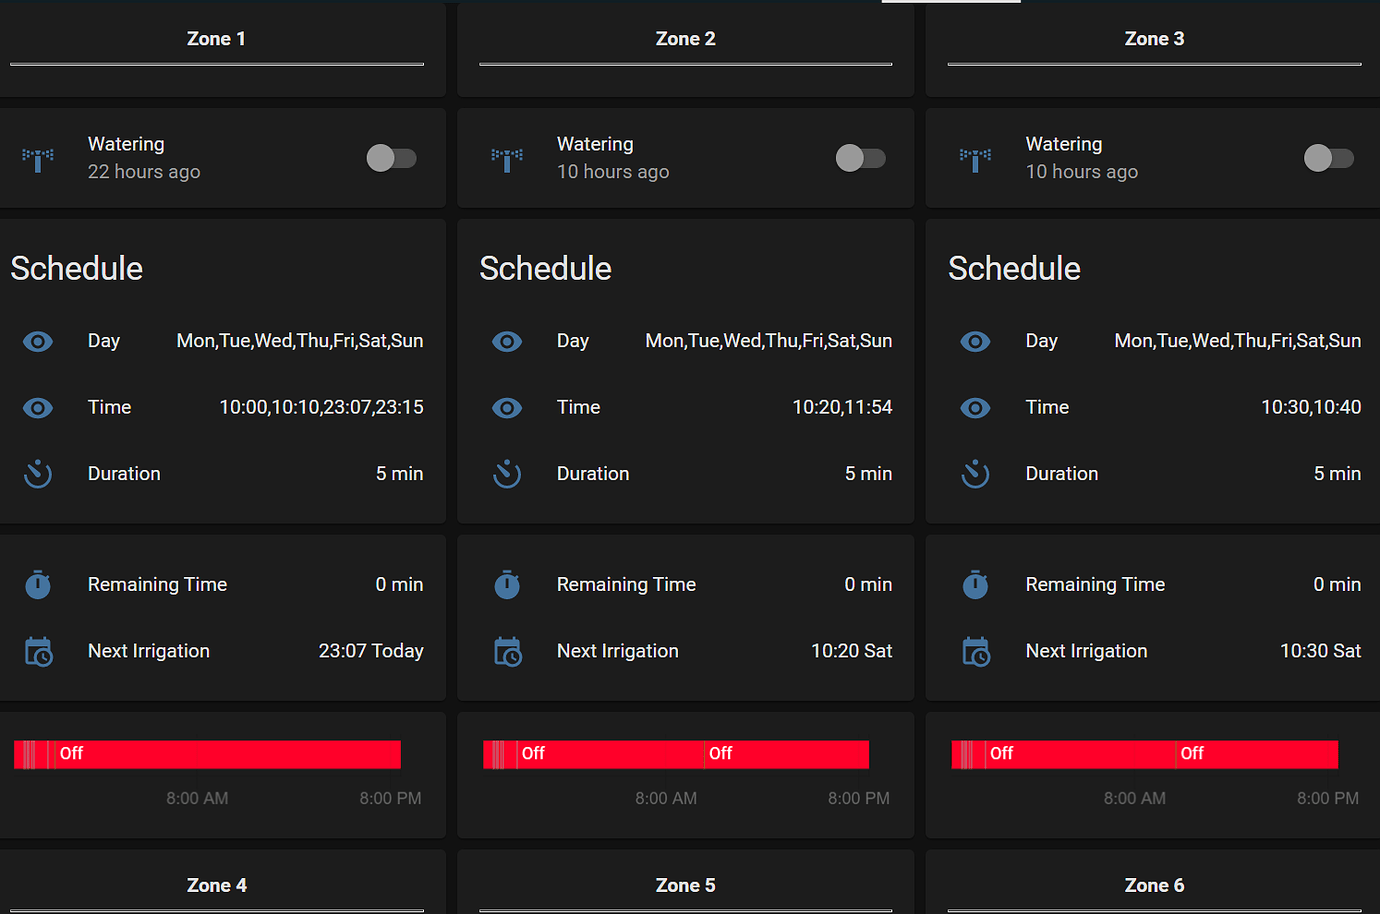This screenshot has width=1380, height=914.
Task: Turn on Zone 1 Watering switch
Action: point(391,158)
